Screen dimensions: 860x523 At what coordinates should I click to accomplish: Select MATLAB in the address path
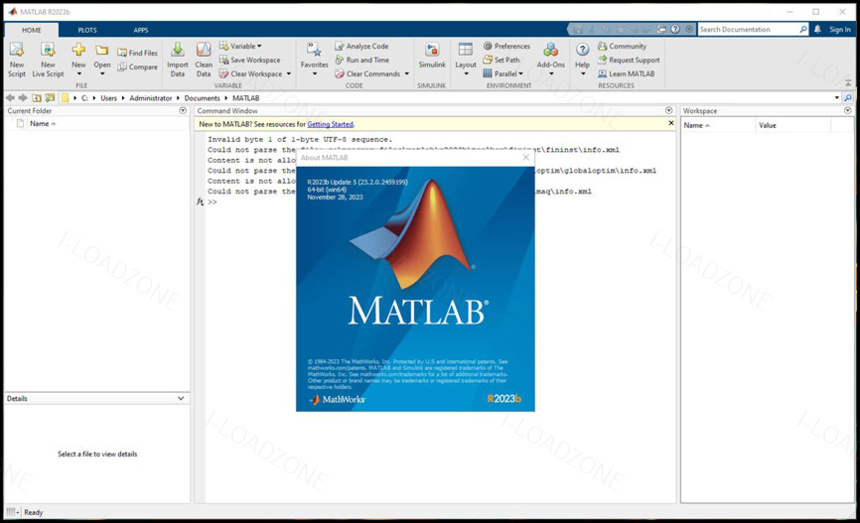click(x=246, y=98)
